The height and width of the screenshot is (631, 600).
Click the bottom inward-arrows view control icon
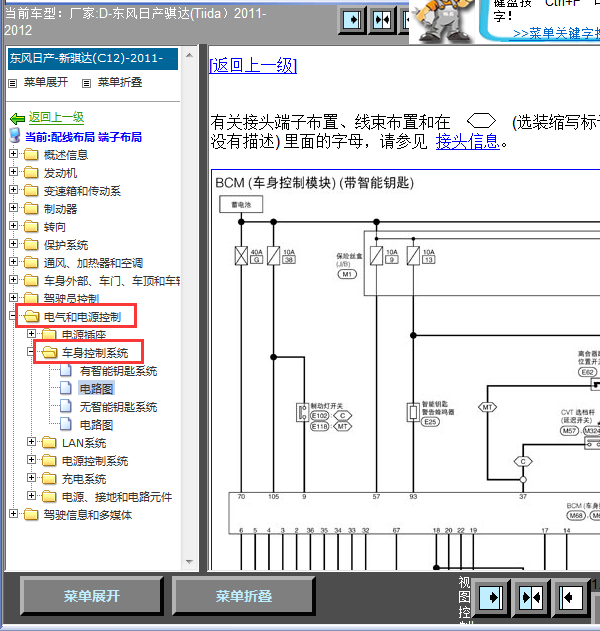(531, 598)
